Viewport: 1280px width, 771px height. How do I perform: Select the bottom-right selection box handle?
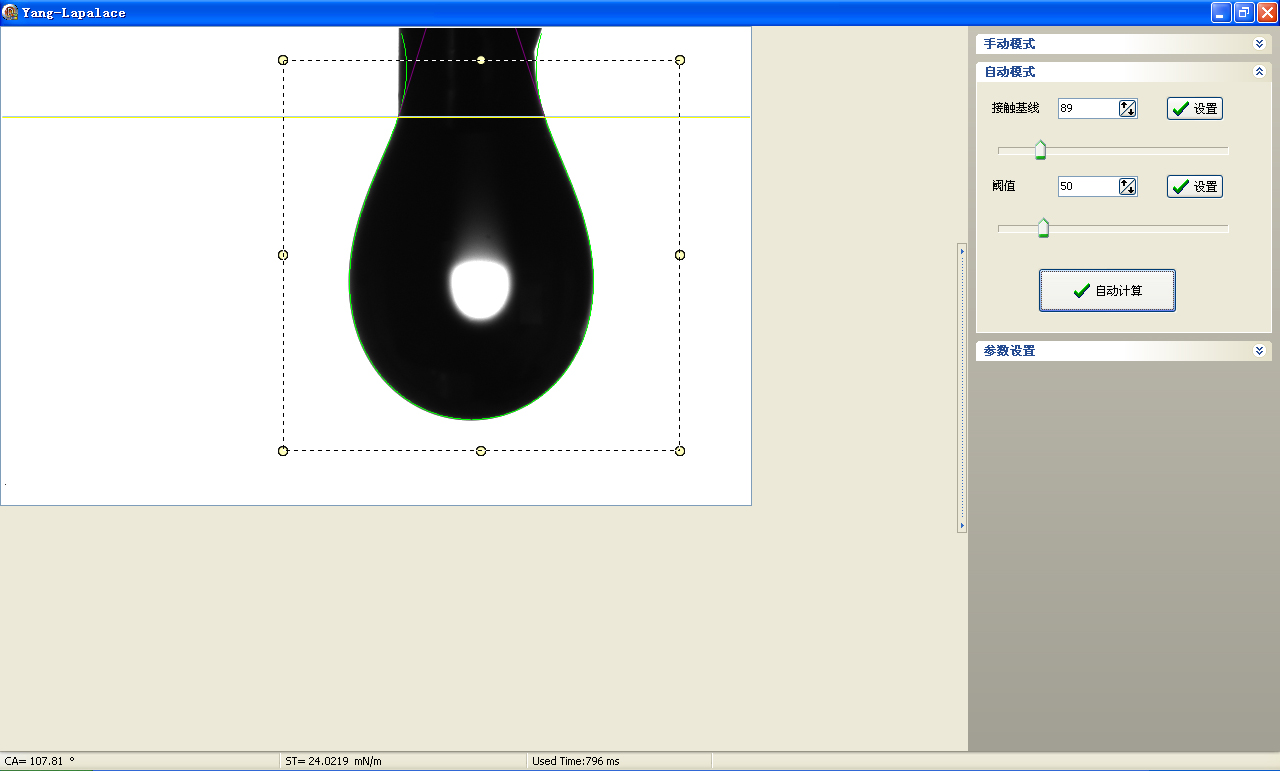(680, 451)
